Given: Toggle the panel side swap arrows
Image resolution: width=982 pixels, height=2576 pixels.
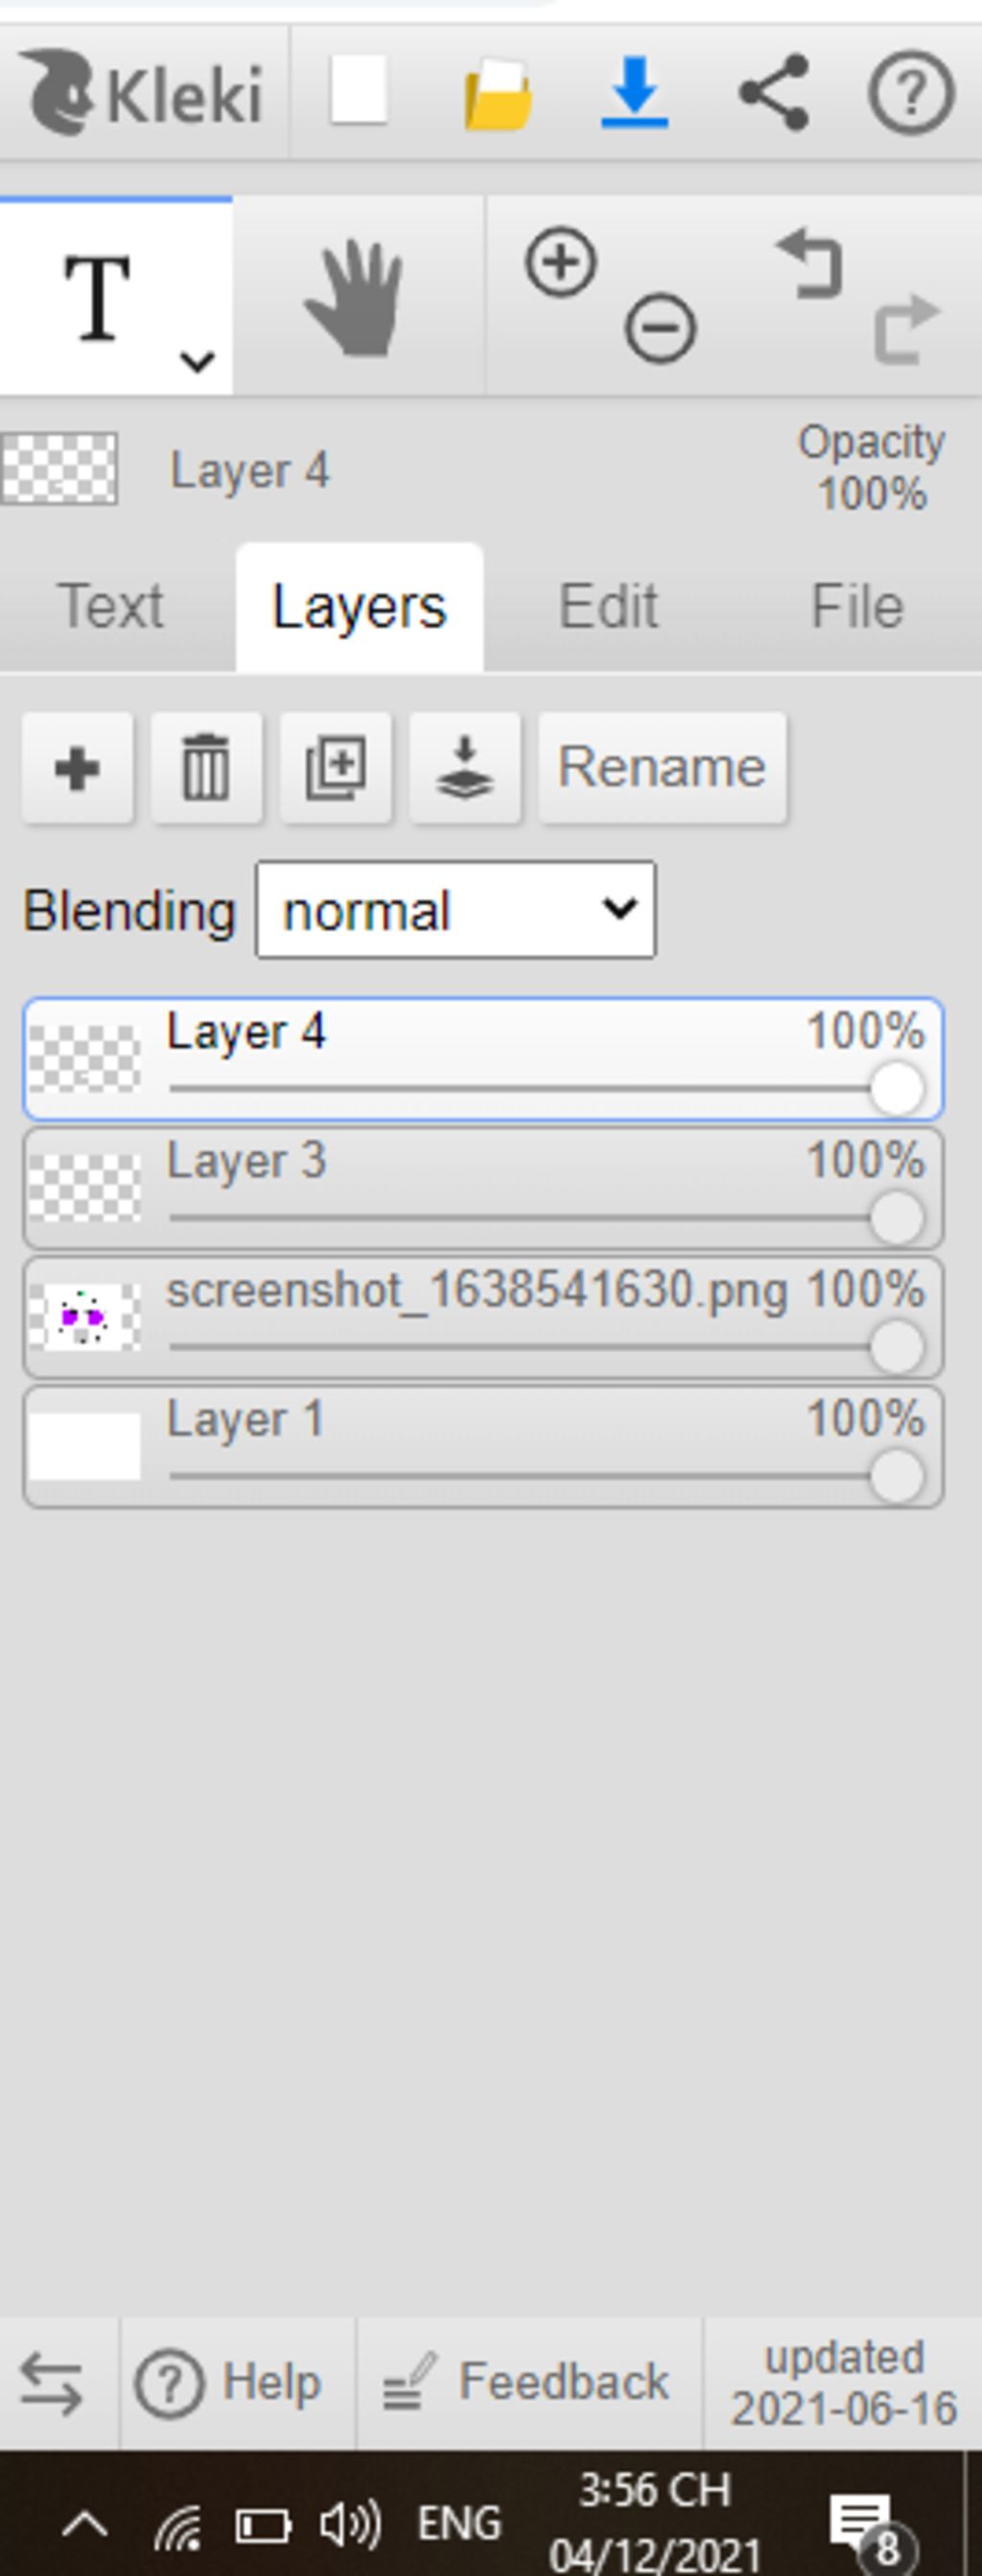Looking at the screenshot, I should (52, 2383).
